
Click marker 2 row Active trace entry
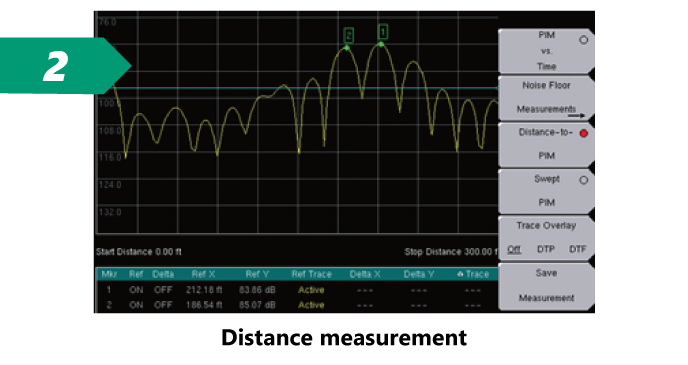[311, 305]
